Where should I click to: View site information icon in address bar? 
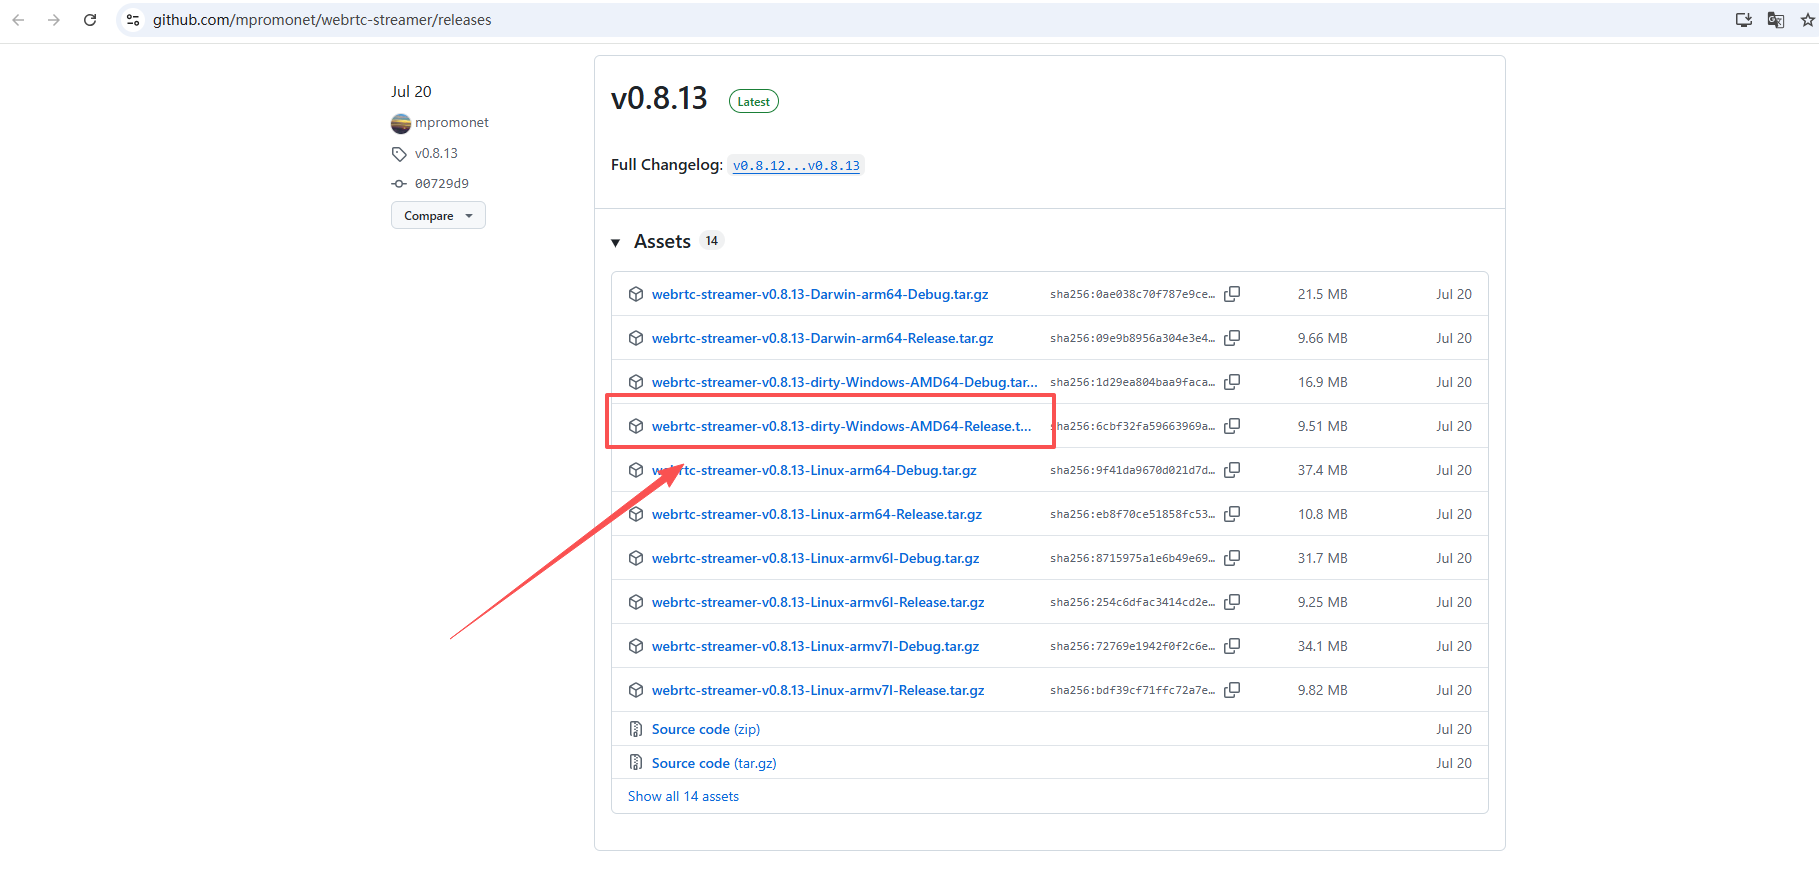click(x=133, y=20)
